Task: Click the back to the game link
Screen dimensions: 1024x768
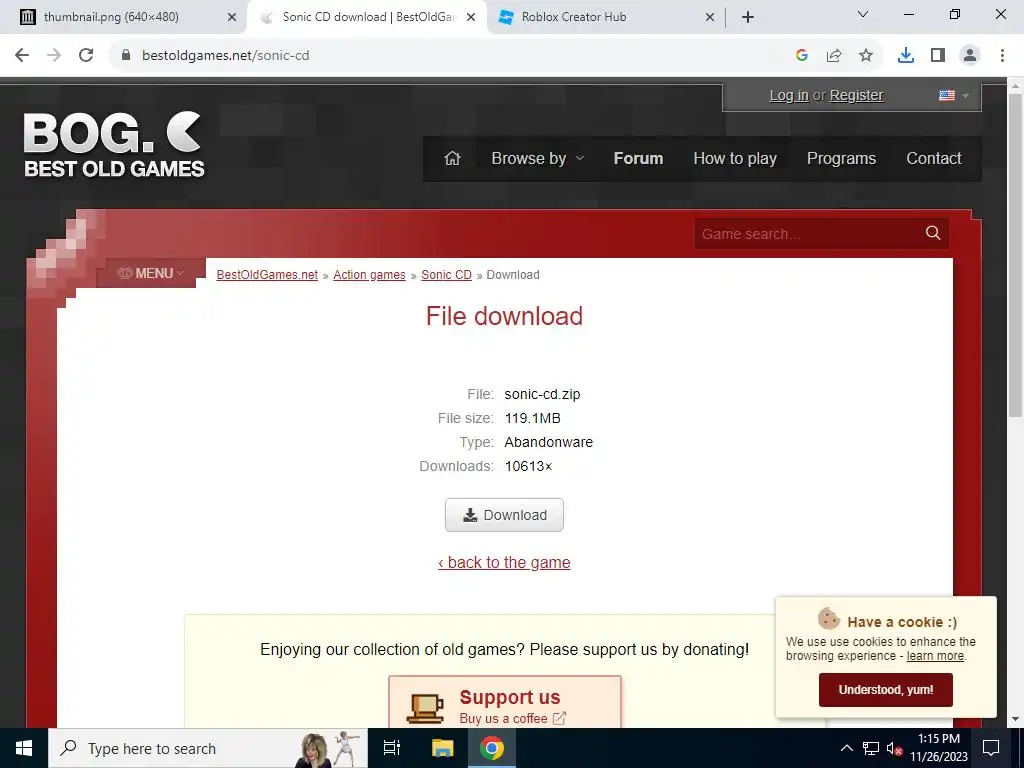Action: (x=504, y=562)
